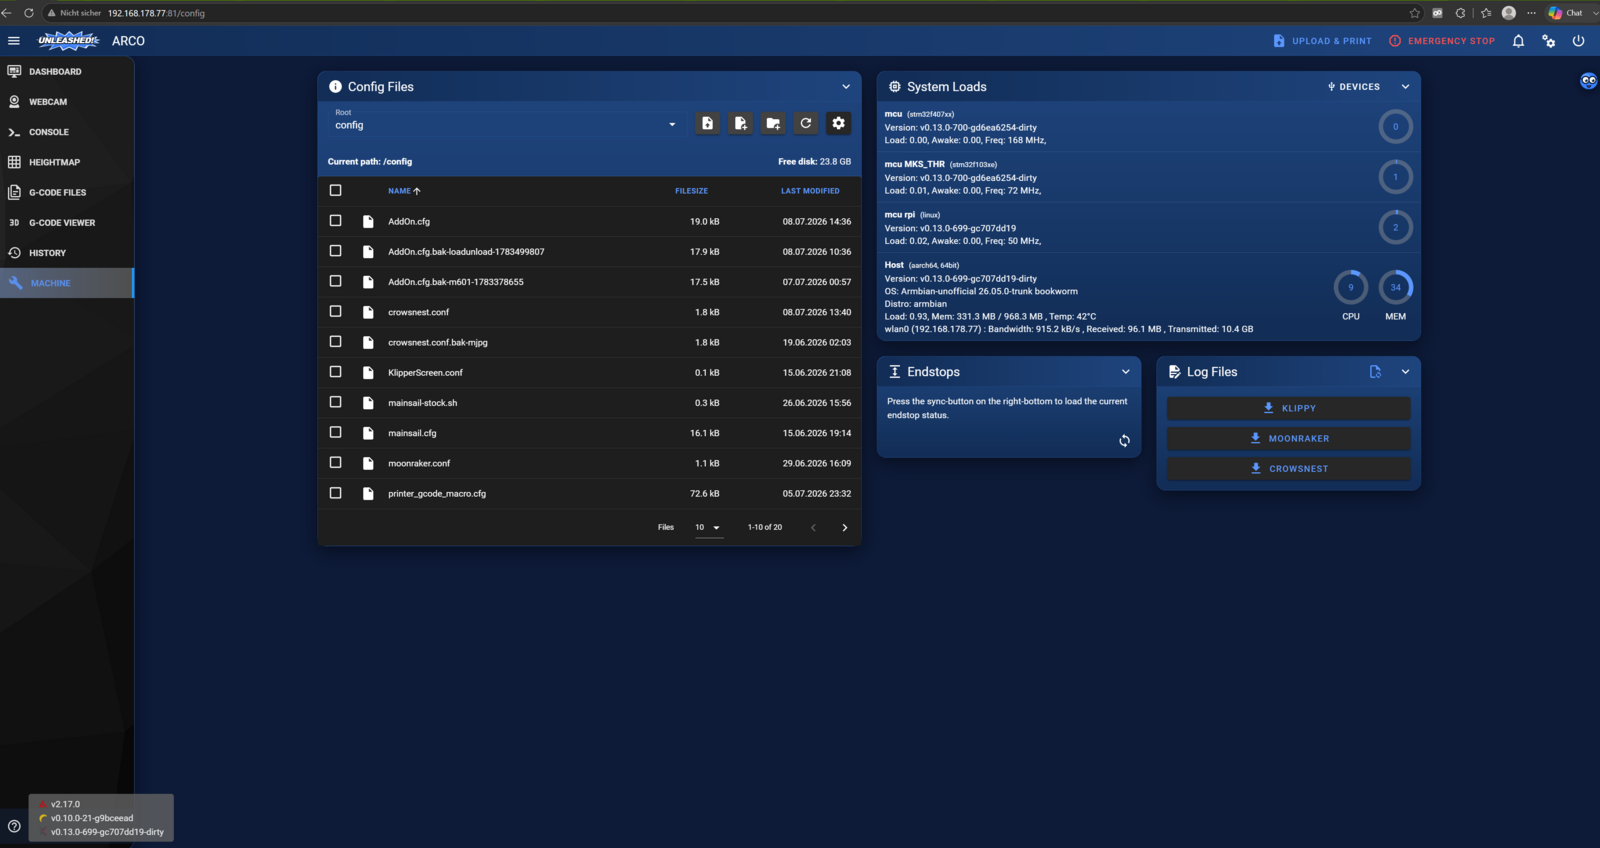Open the Devices button in System Loads
This screenshot has height=848, width=1600.
1353,87
